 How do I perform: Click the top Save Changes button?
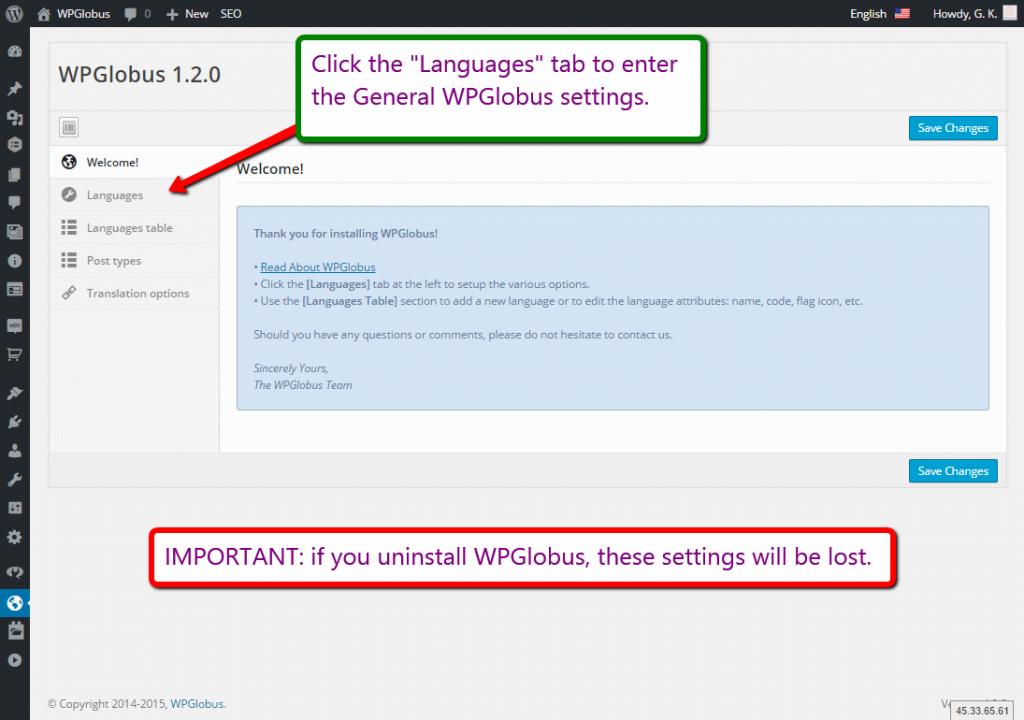pyautogui.click(x=952, y=128)
